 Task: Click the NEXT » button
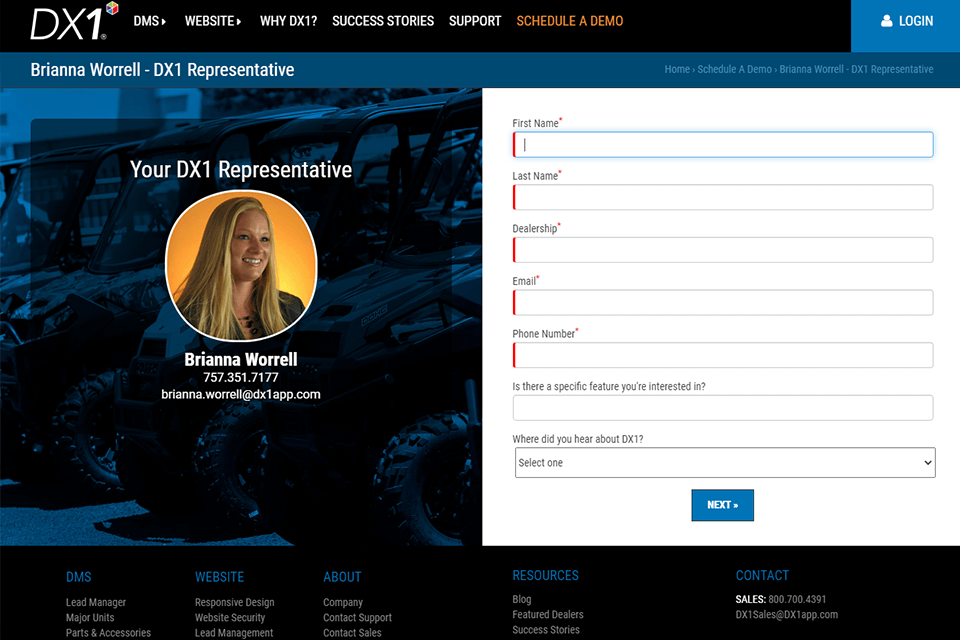point(722,505)
